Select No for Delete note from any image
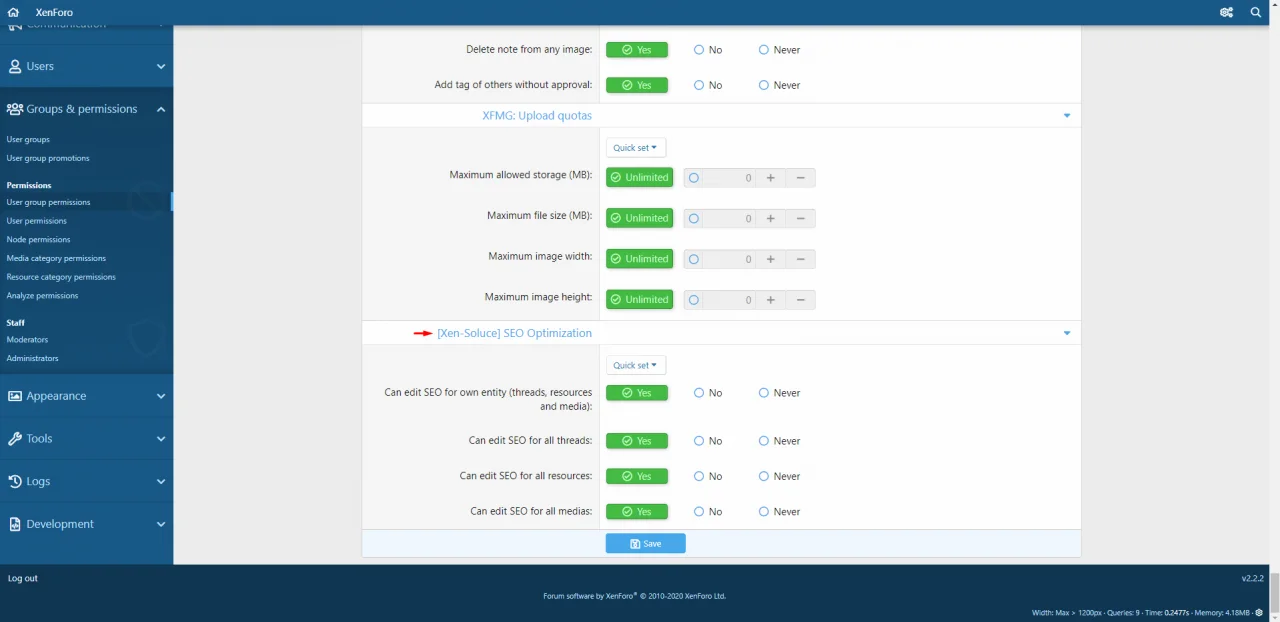This screenshot has height=622, width=1280. click(700, 50)
